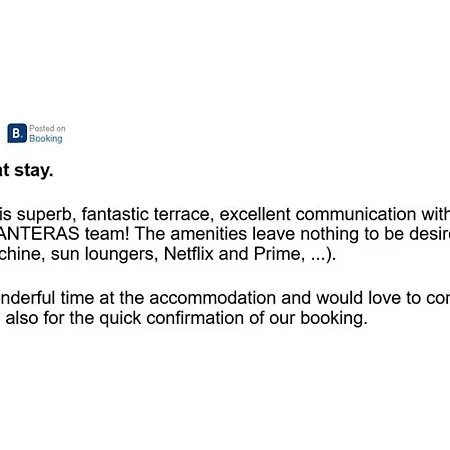Screen dimensions: 450x450
Task: Click the word 'time' in the second paragraph
Action: click(x=77, y=298)
